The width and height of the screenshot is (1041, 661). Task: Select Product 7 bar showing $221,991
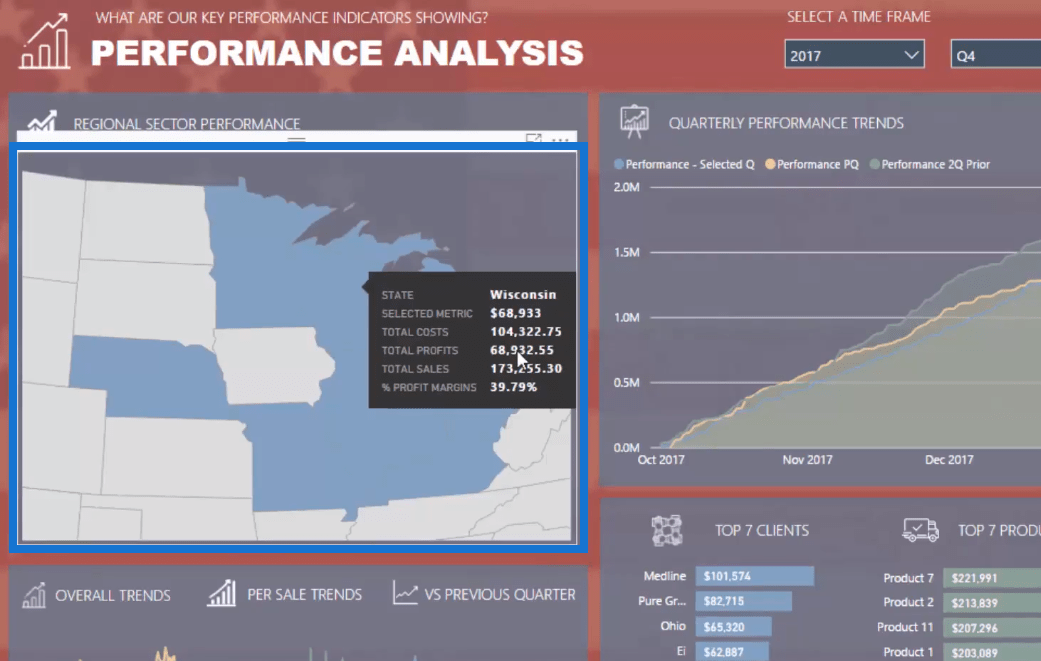(x=992, y=578)
